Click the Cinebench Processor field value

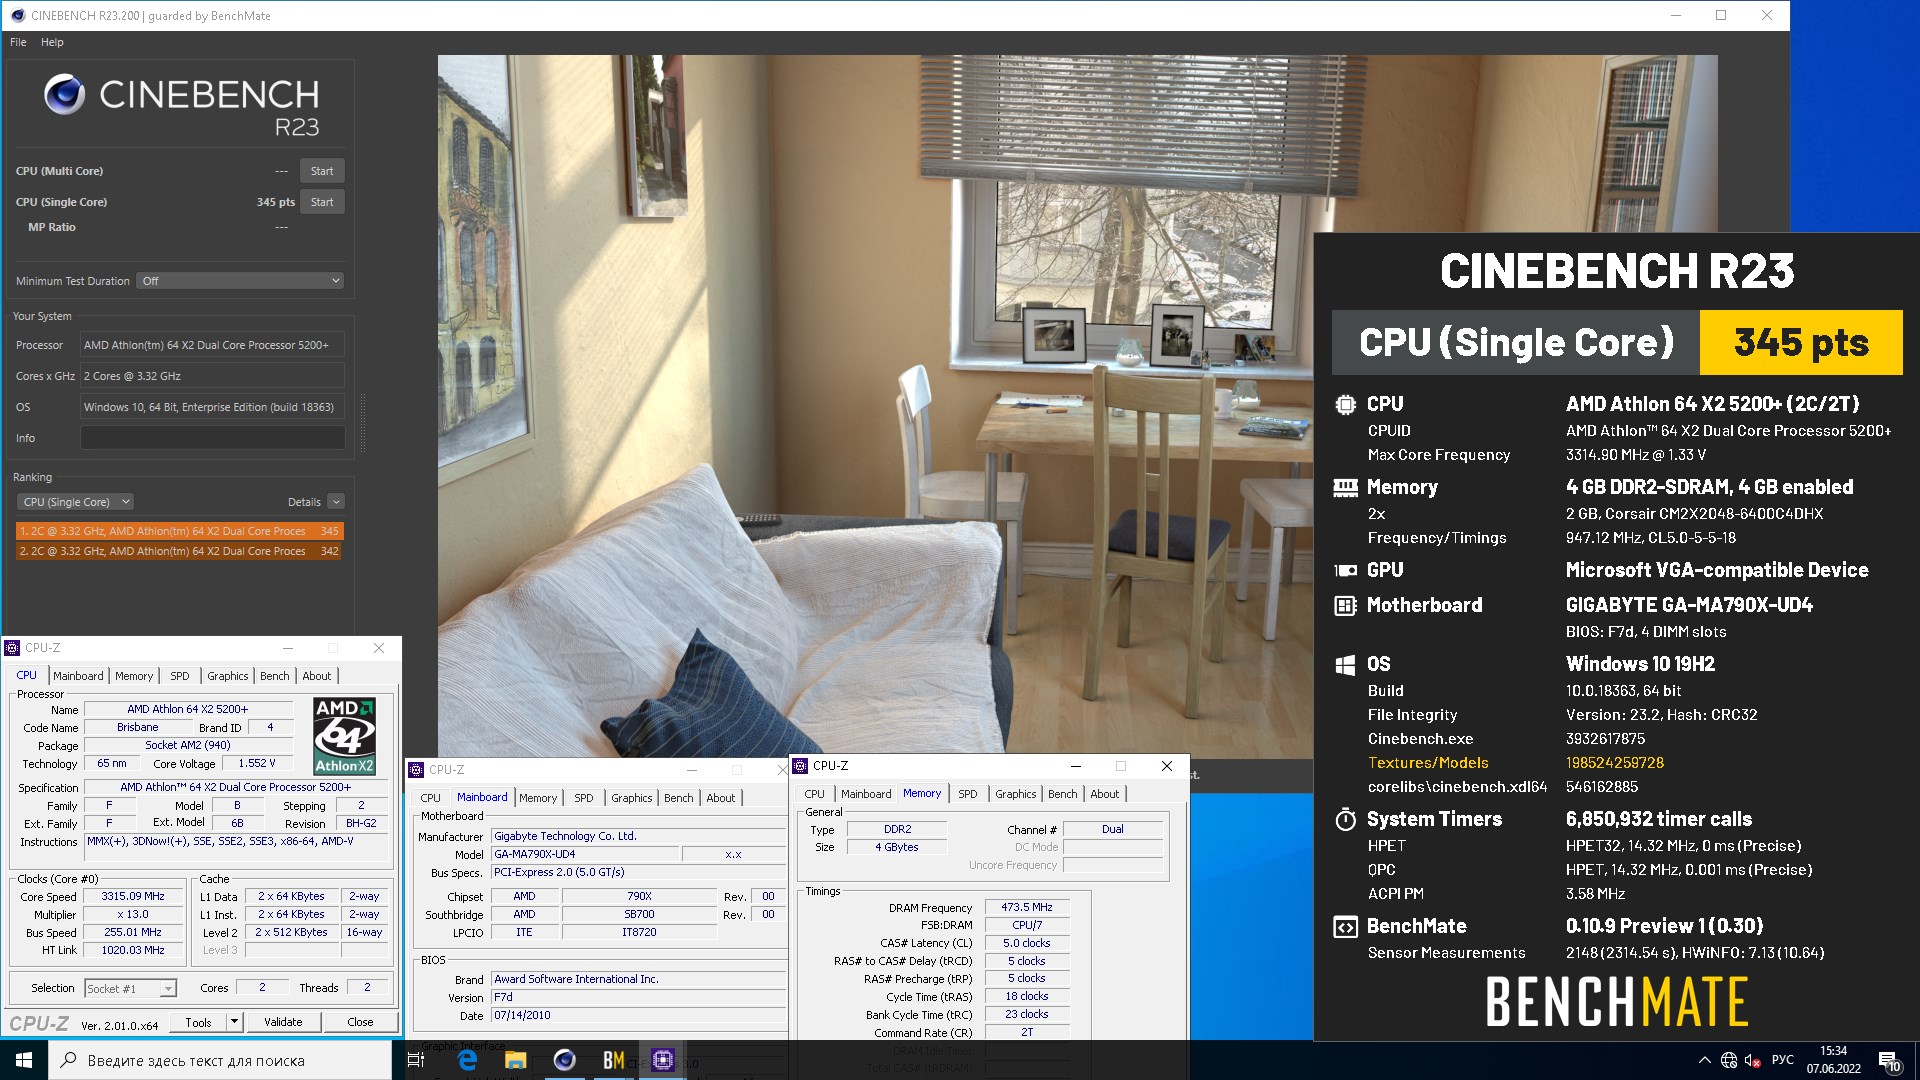(212, 345)
